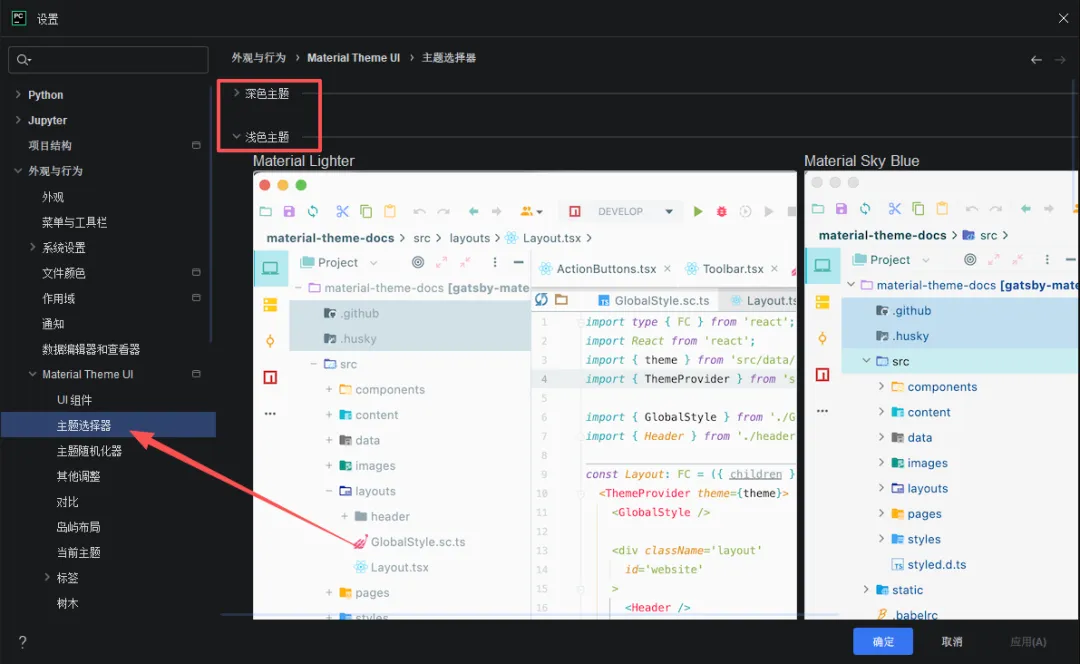1080x664 pixels.
Task: Expand the 深色主题 section
Action: tap(236, 93)
